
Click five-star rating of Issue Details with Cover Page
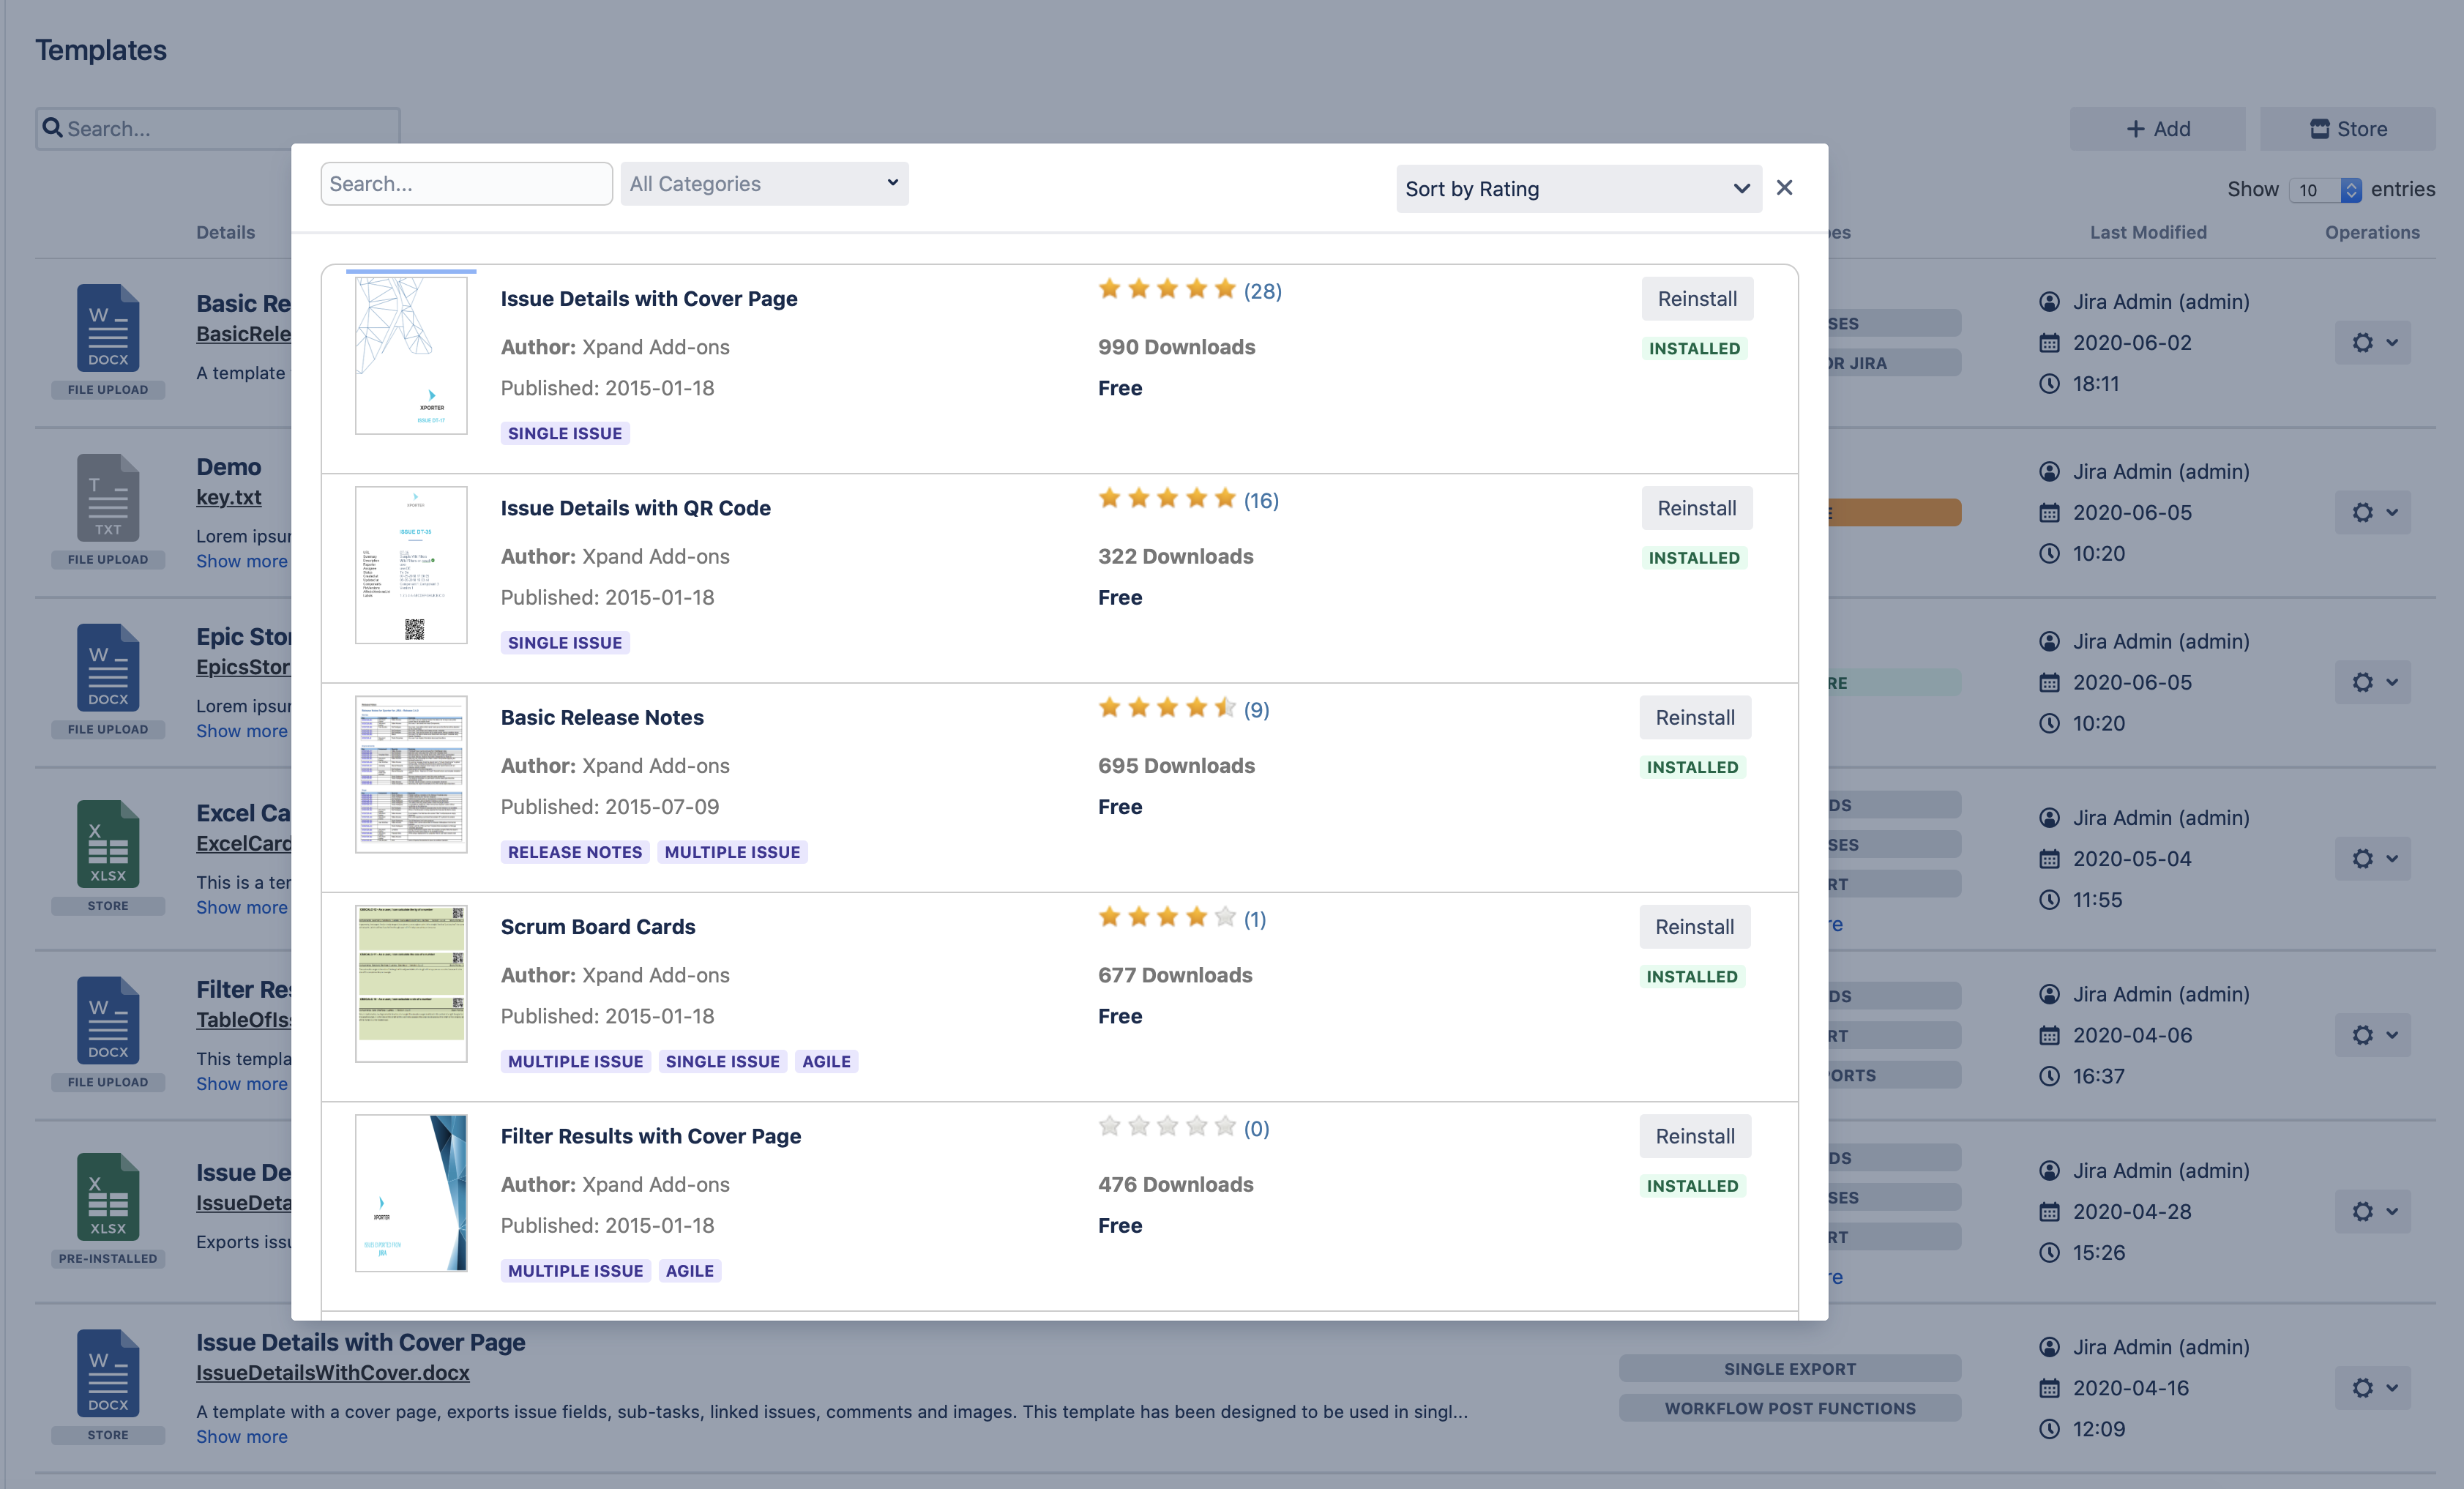(1166, 290)
